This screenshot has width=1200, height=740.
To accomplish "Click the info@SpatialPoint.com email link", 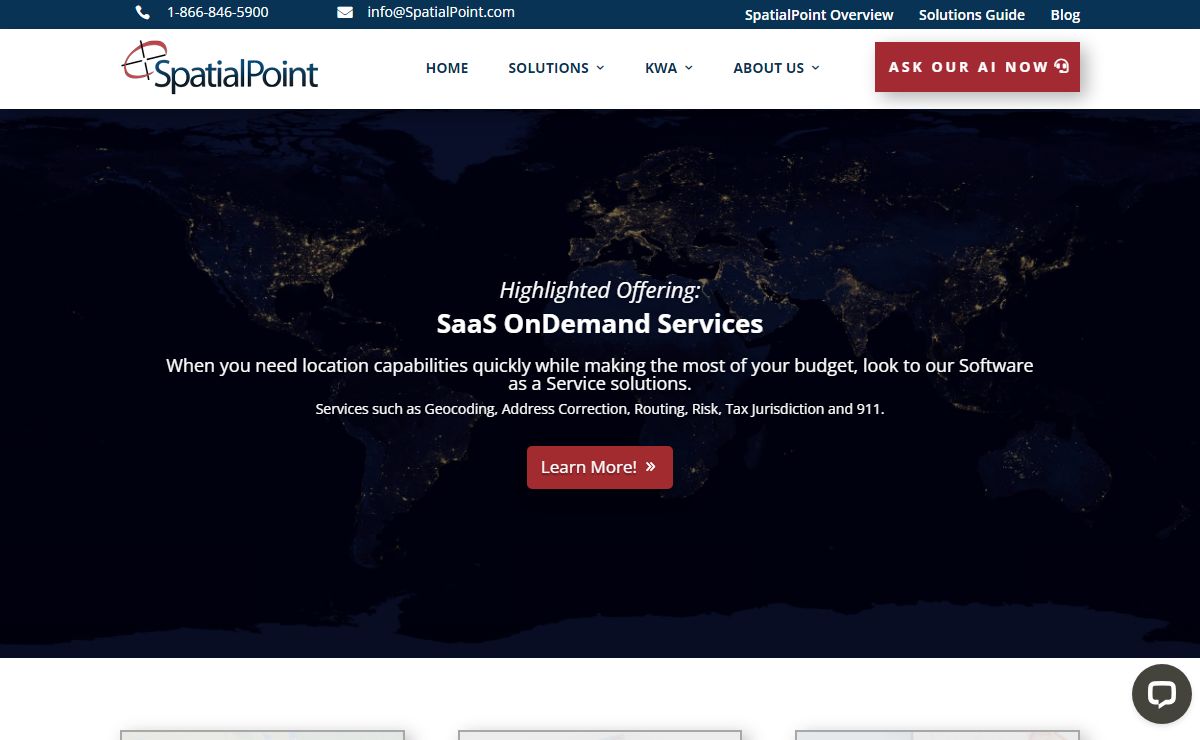I will [441, 13].
